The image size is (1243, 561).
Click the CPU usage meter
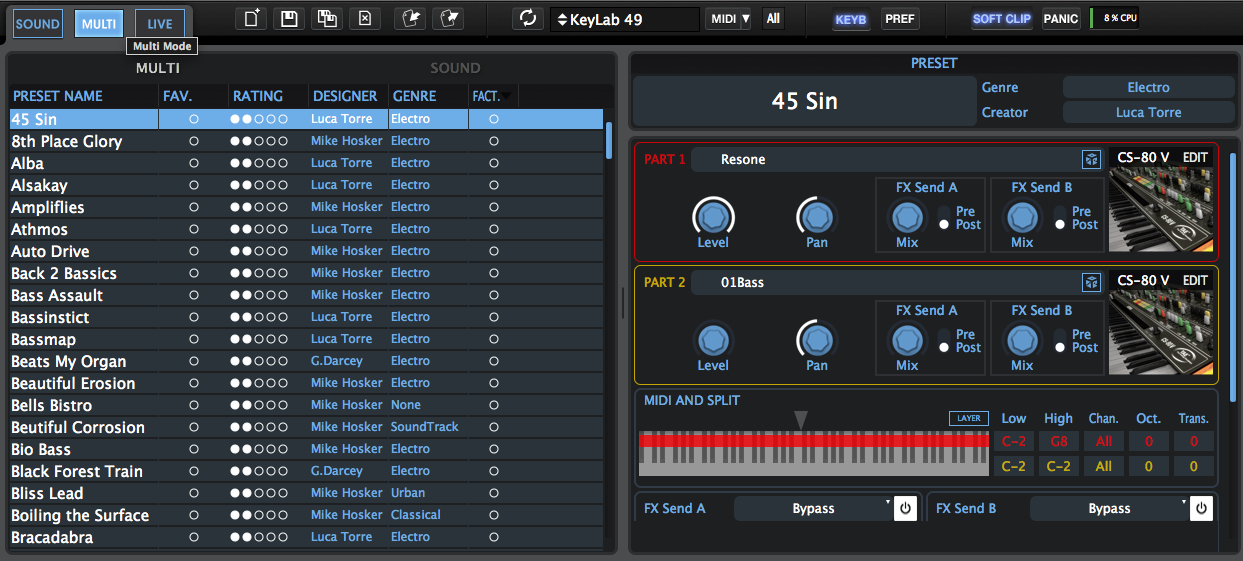tap(1113, 19)
